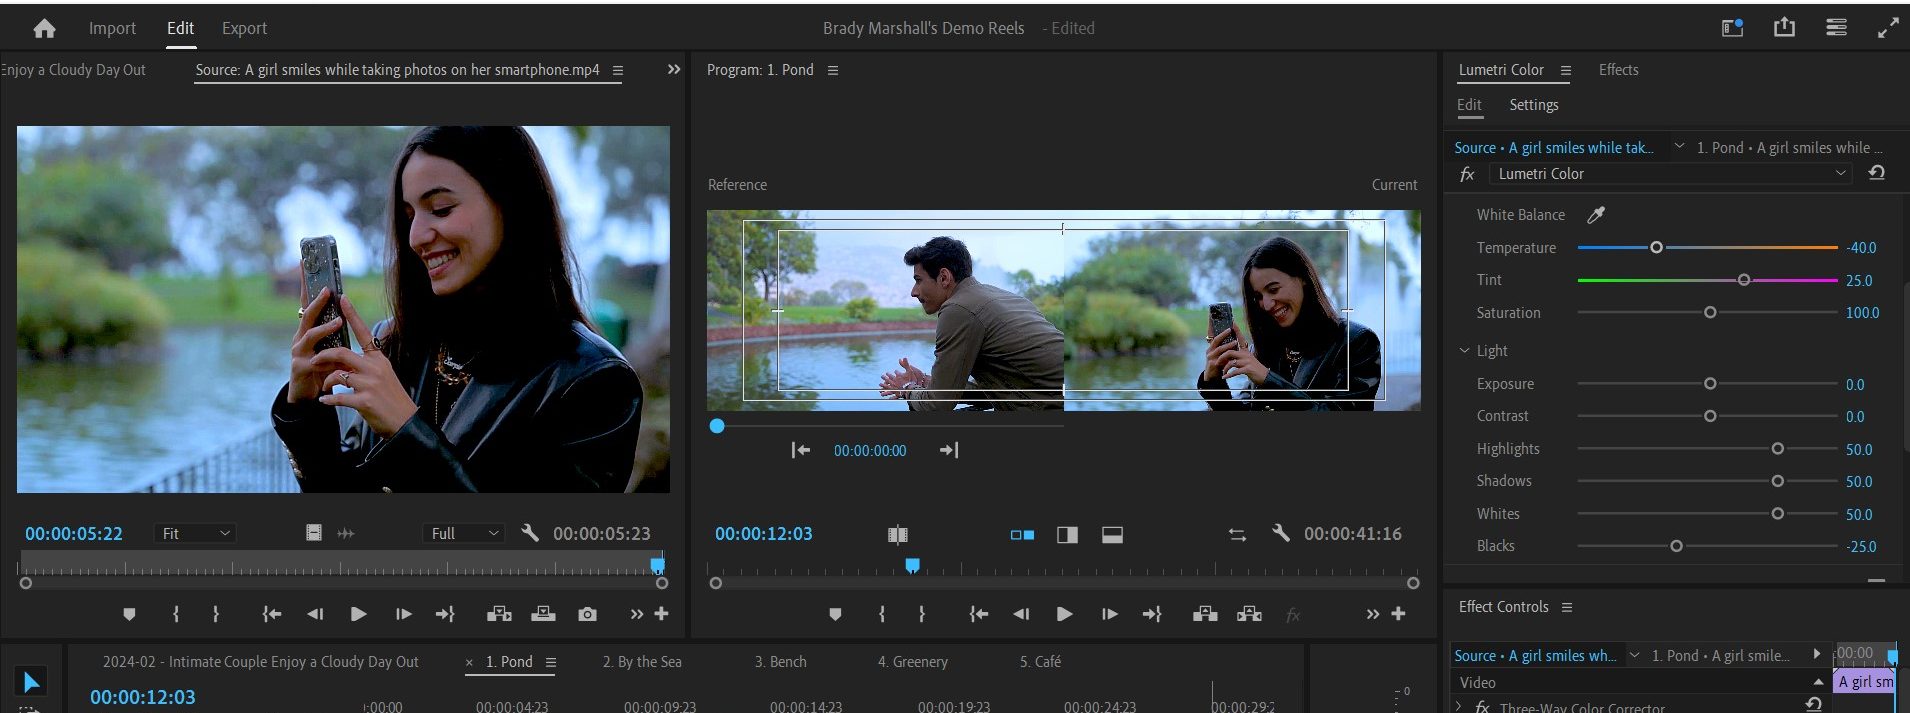Open Source monitor wrench settings
This screenshot has height=713, width=1910.
[x=530, y=533]
